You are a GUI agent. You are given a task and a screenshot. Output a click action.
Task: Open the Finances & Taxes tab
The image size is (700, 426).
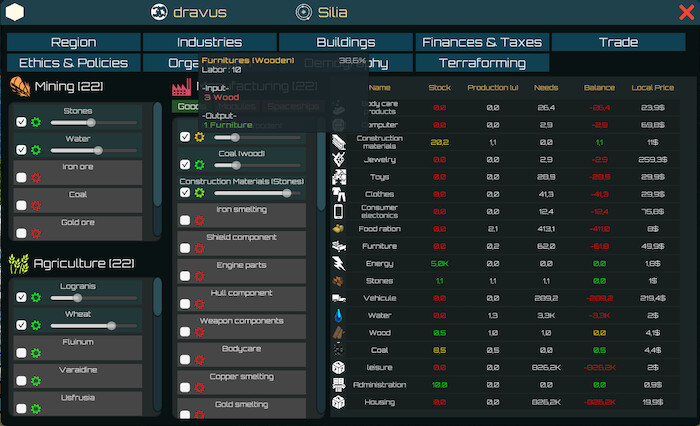(x=482, y=42)
